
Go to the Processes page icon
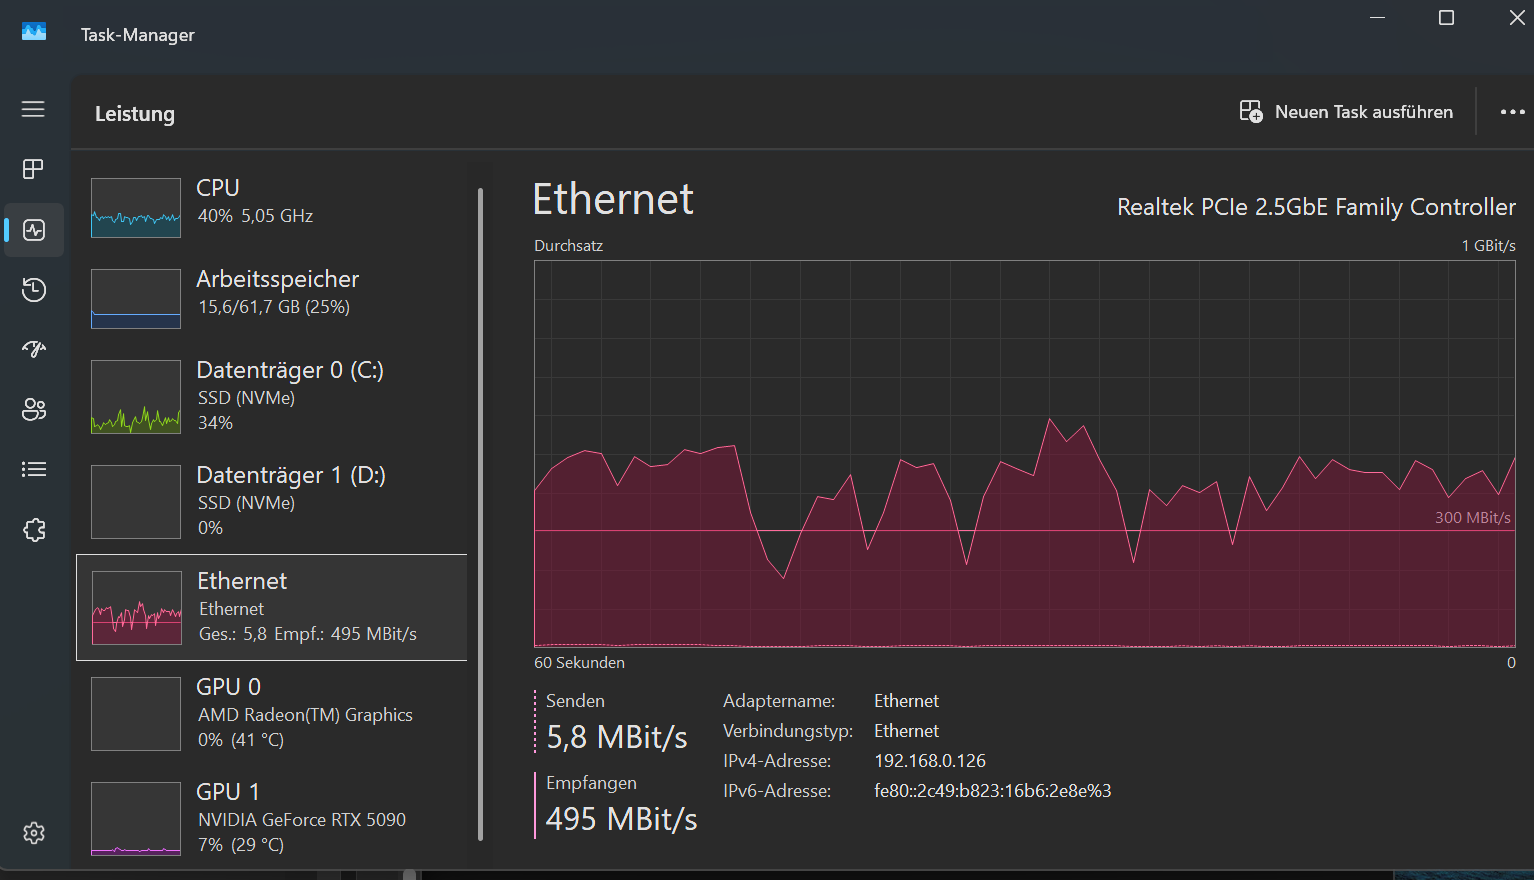(x=33, y=169)
